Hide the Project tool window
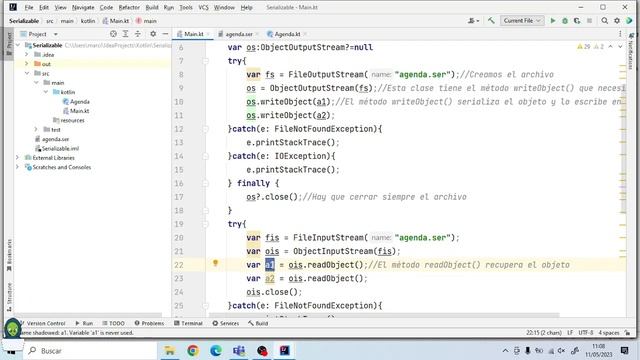This screenshot has width=640, height=360. pos(165,34)
